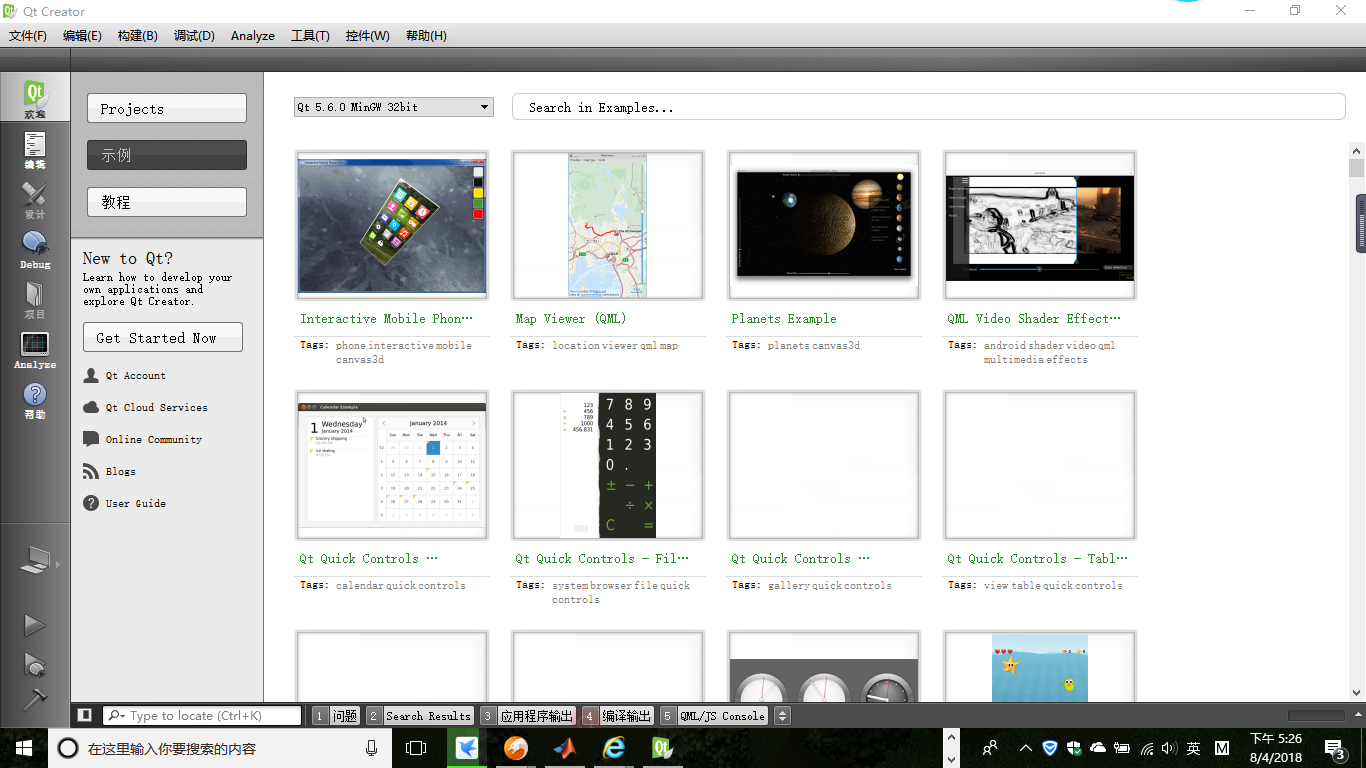
Task: Click the Get Started Now button
Action: click(162, 338)
